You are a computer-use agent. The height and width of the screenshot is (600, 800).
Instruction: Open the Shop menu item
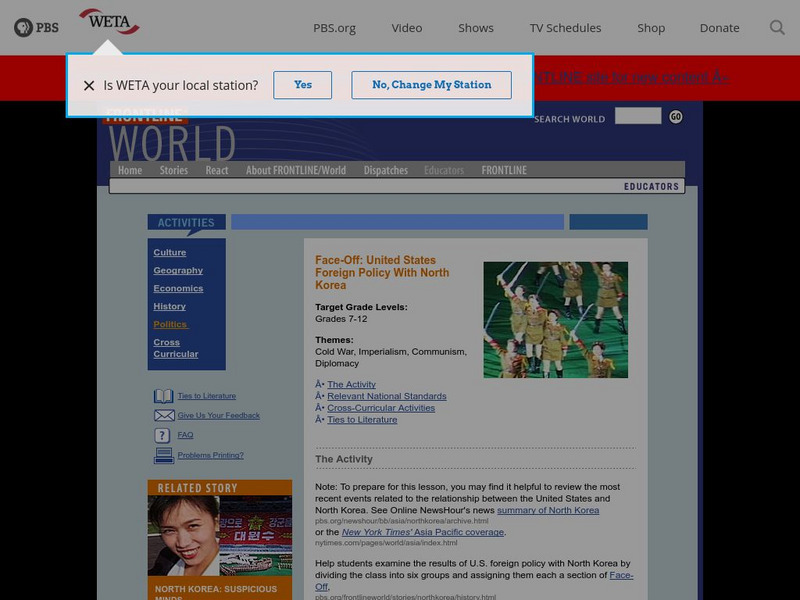click(x=651, y=28)
